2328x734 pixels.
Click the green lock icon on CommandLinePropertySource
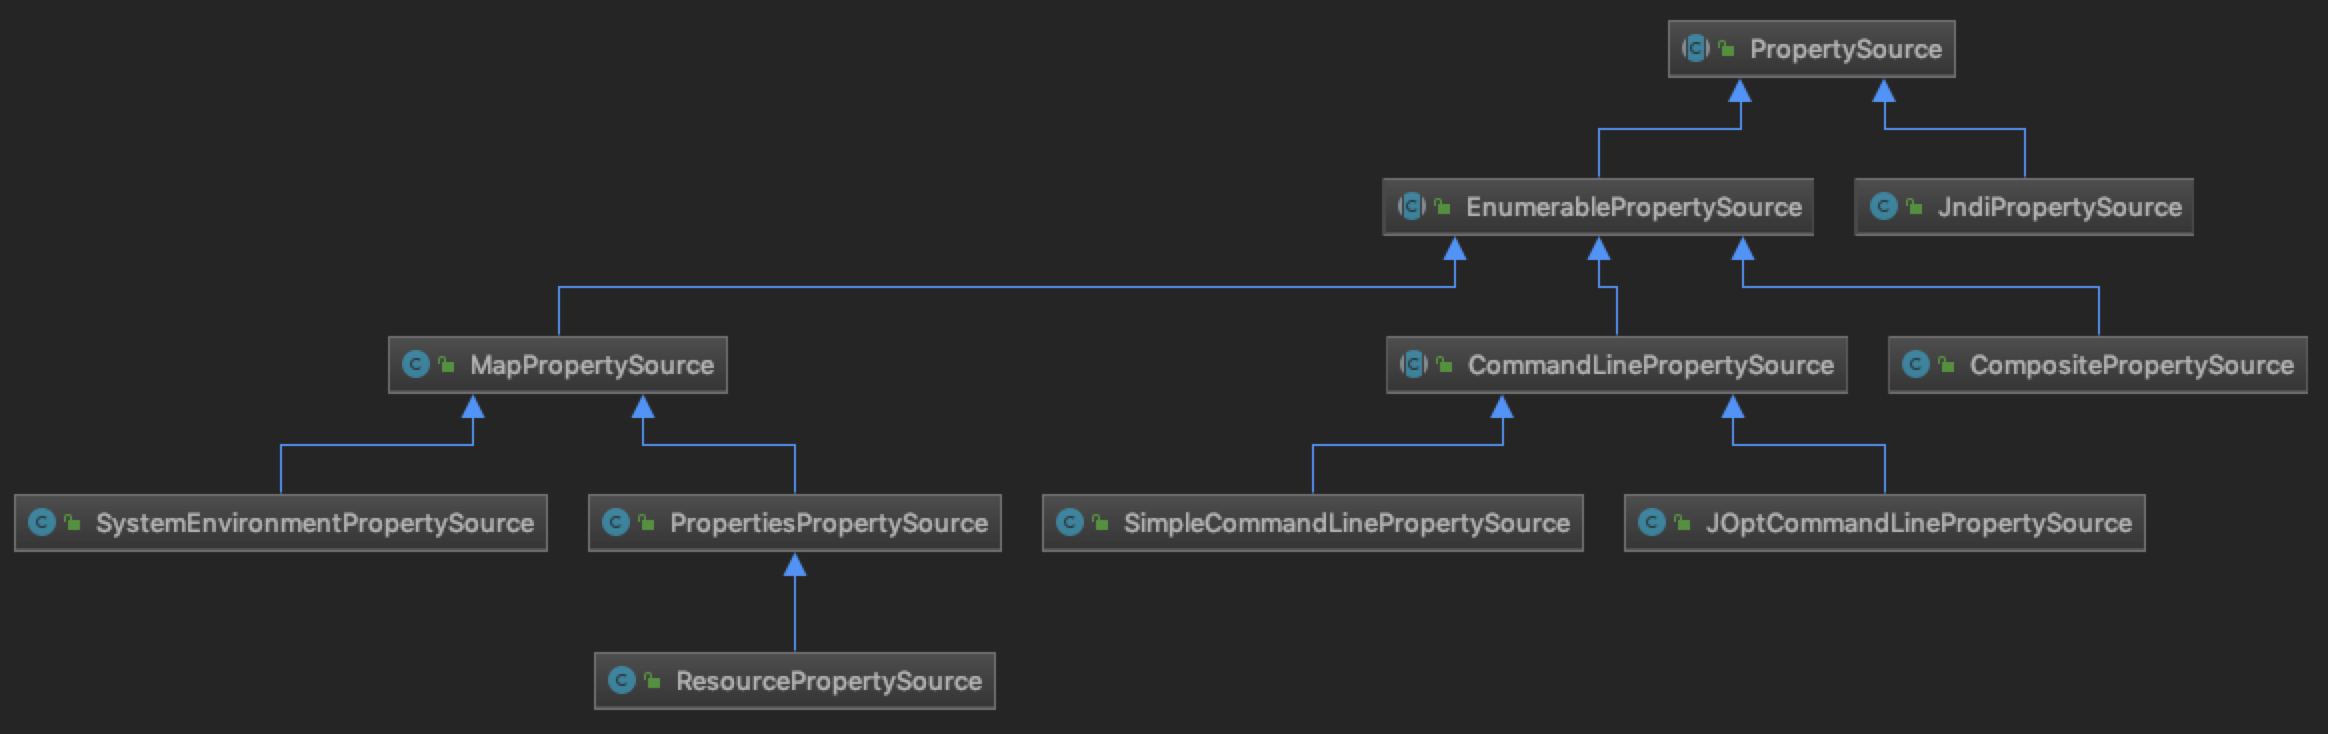(x=1444, y=364)
